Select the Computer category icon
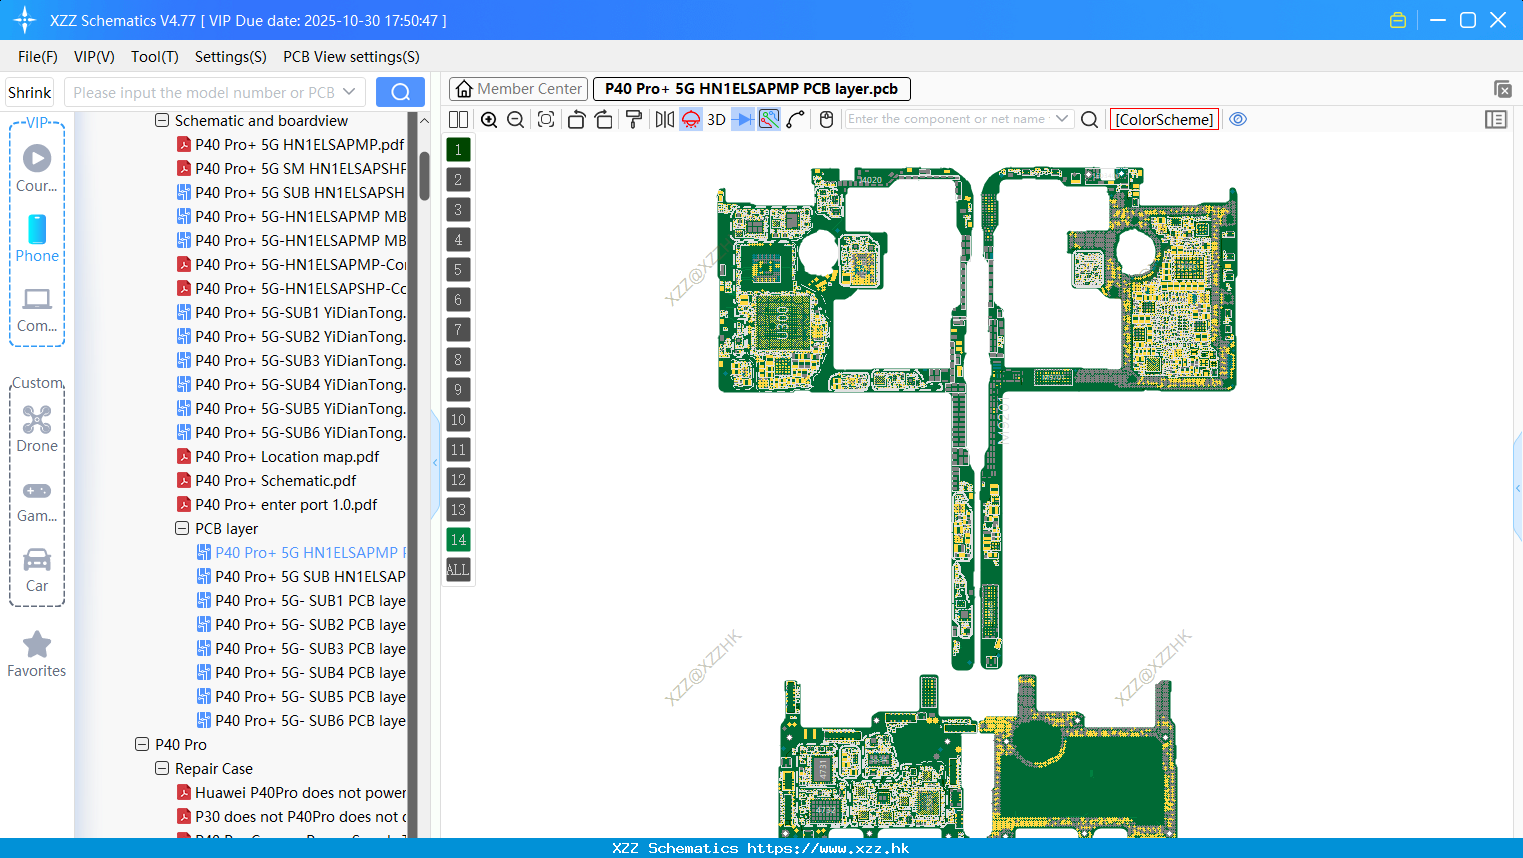 [37, 310]
